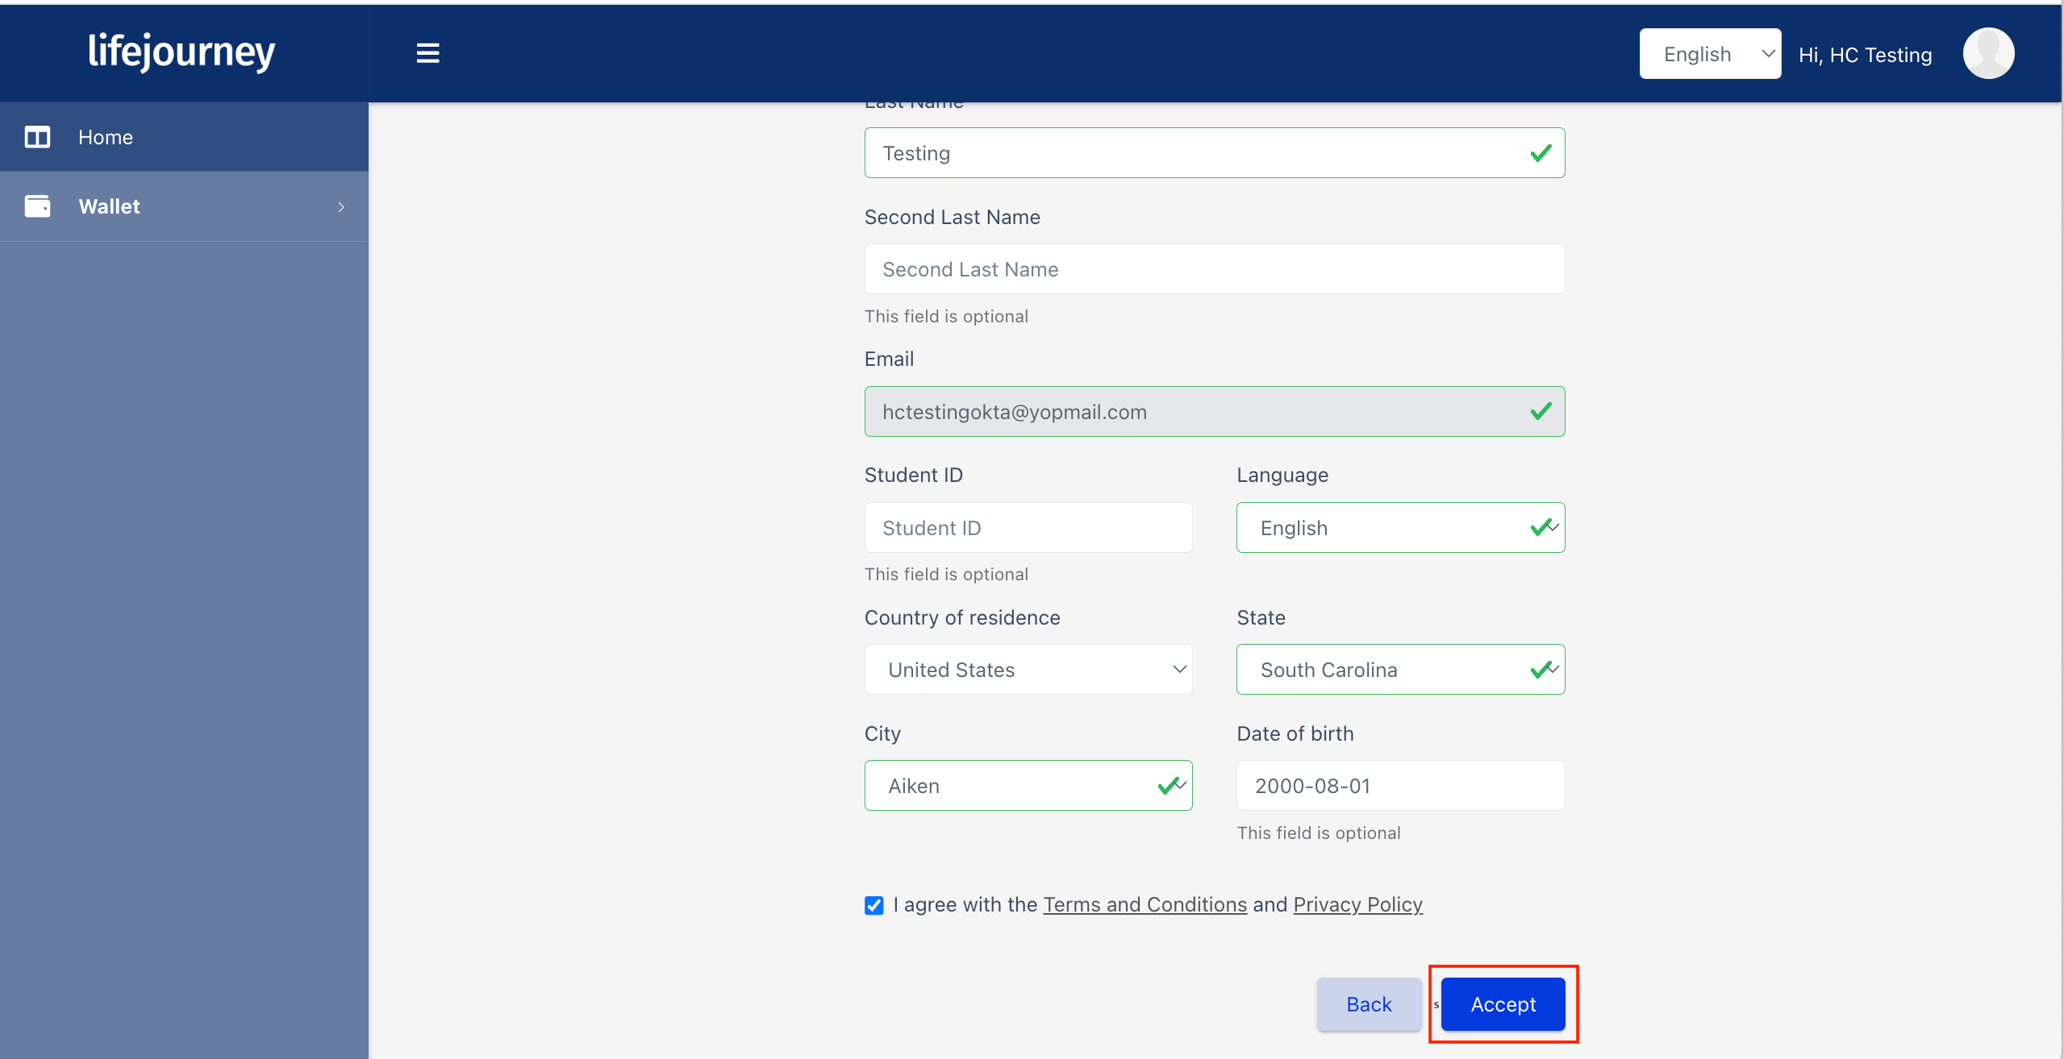Open the navigation hamburger menu
The height and width of the screenshot is (1059, 2064).
(428, 53)
